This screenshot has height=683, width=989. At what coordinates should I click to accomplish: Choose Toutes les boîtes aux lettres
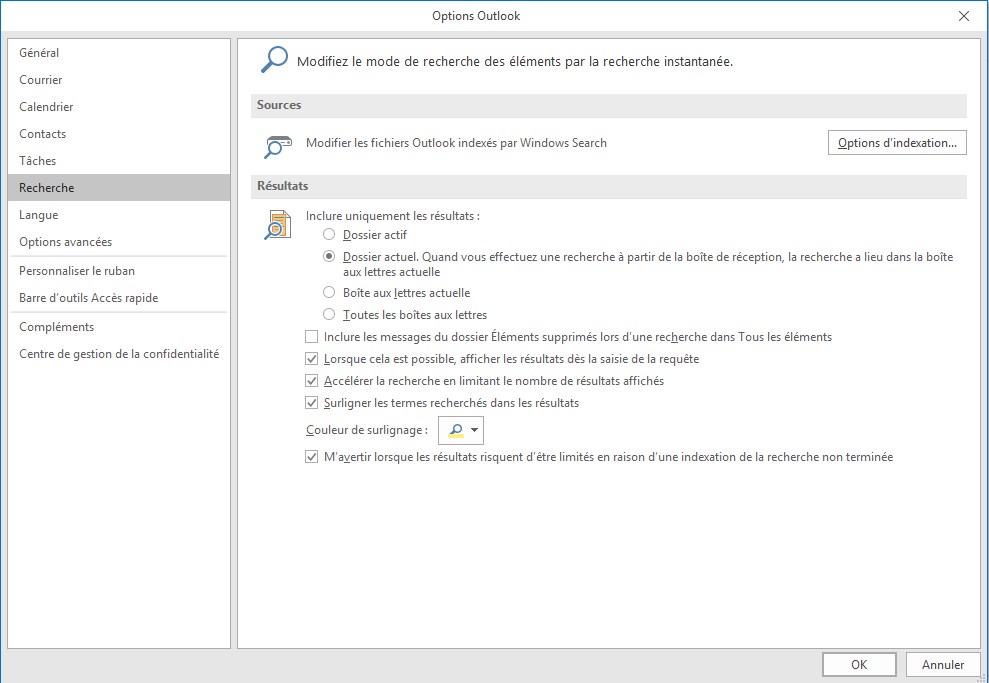pos(329,314)
